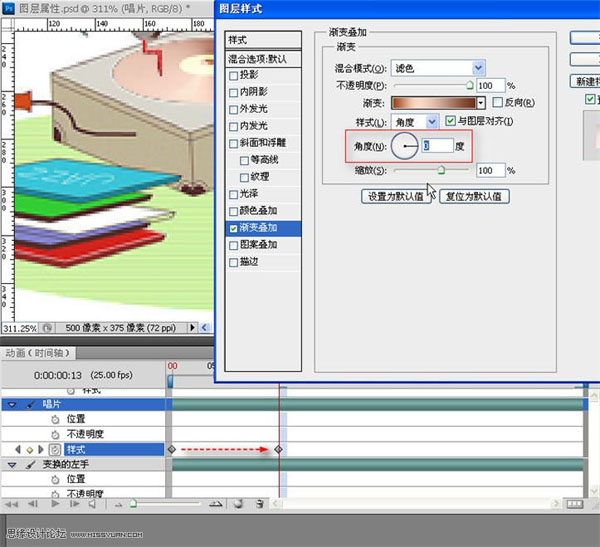The image size is (600, 547).
Task: Enable the 投影 drop shadow checkbox
Action: point(234,75)
